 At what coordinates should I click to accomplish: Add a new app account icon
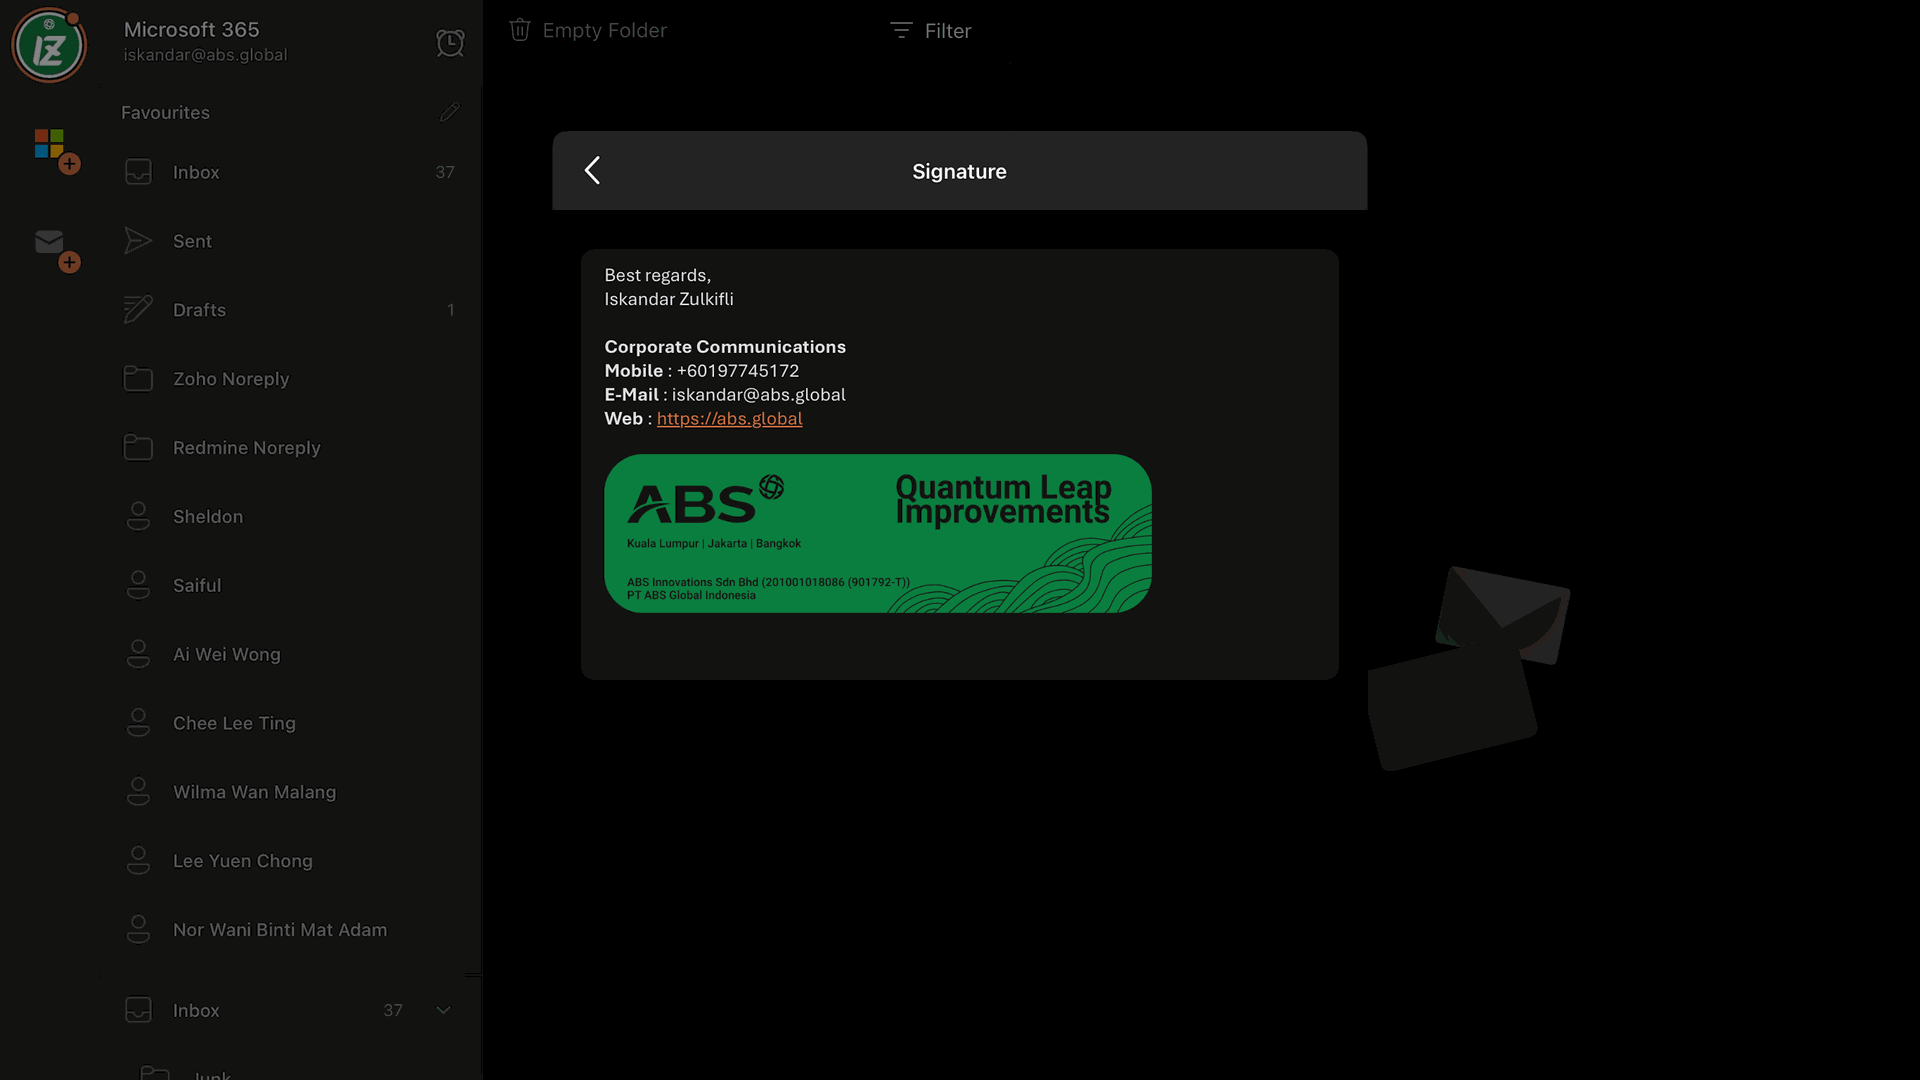(55, 150)
